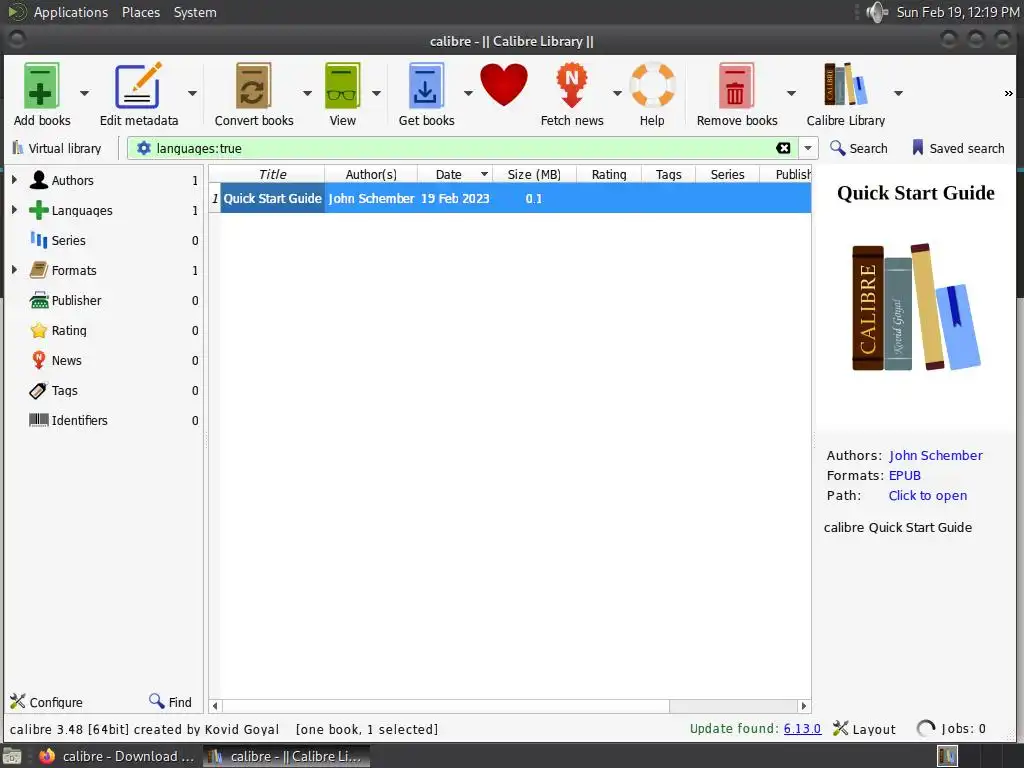
Task: Expand the Languages category
Action: click(x=14, y=210)
